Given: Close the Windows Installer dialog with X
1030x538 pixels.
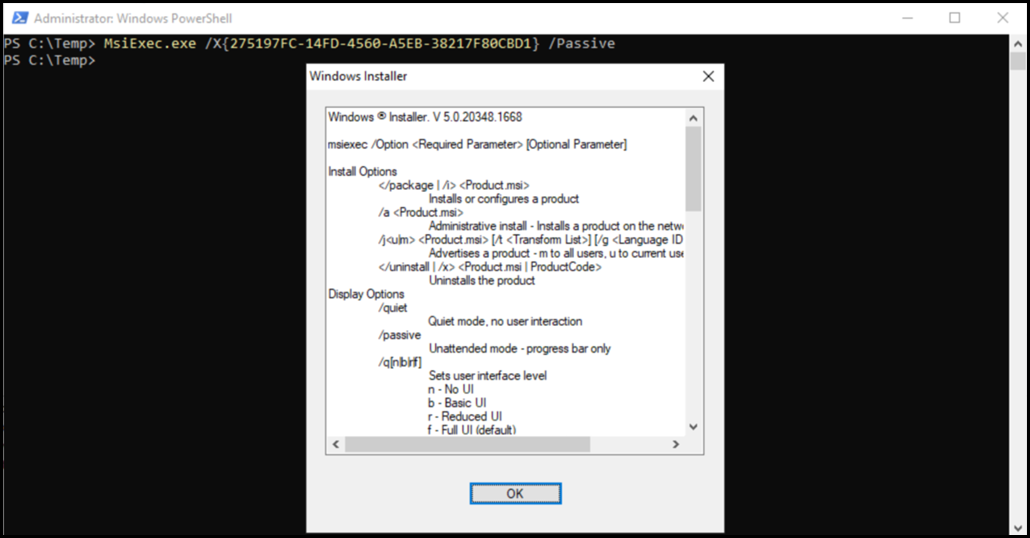Looking at the screenshot, I should click(708, 76).
